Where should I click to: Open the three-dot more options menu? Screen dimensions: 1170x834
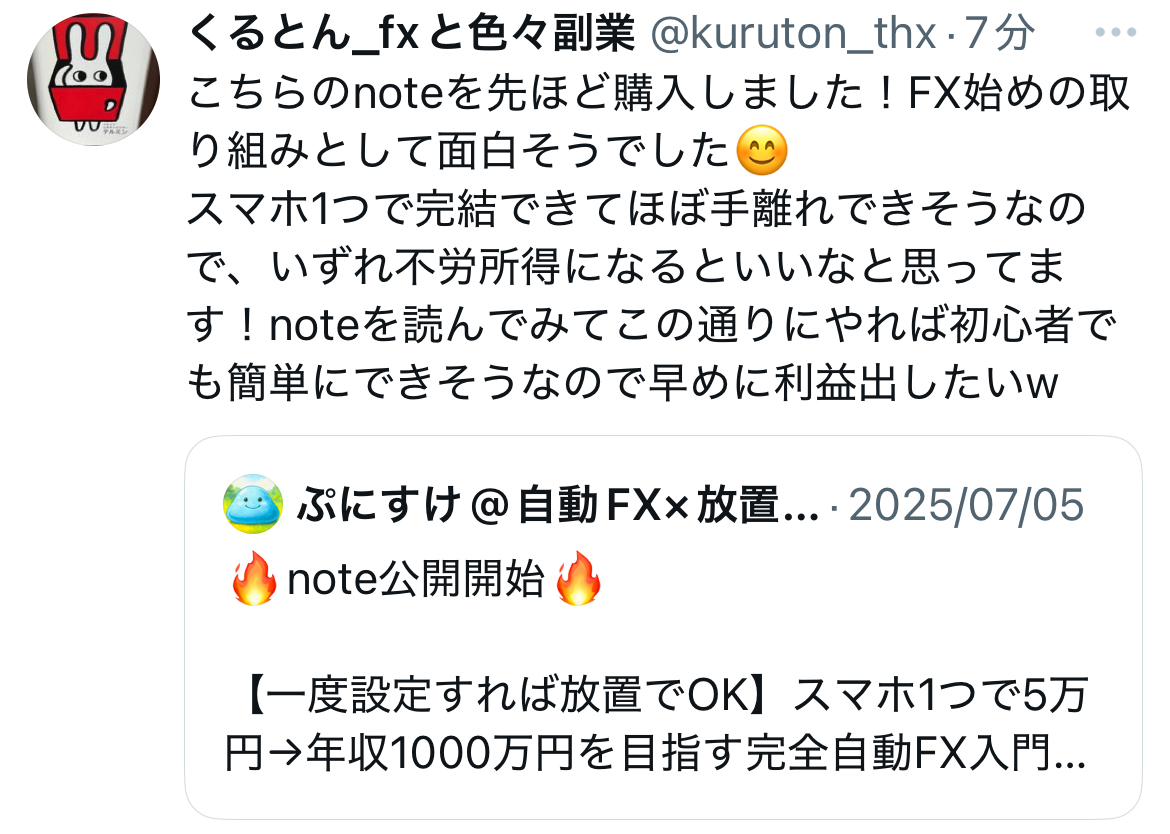click(1115, 33)
